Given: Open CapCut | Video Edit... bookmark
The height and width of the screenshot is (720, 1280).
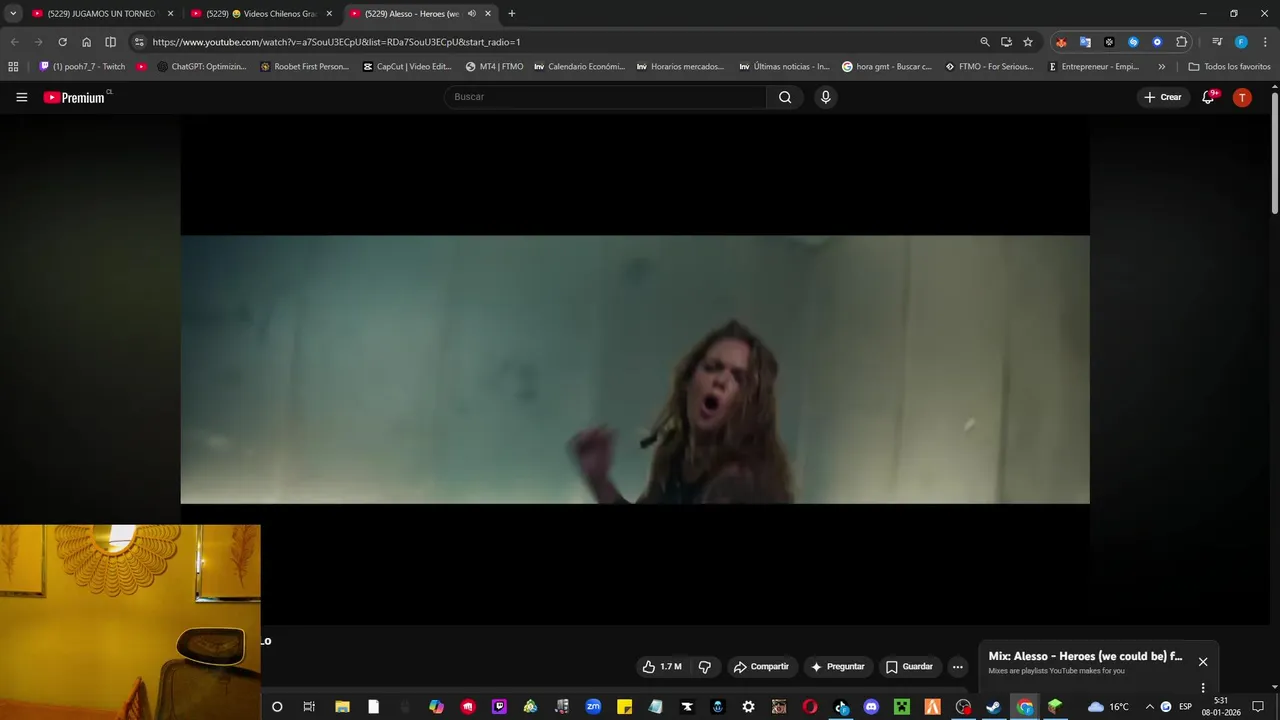Looking at the screenshot, I should tap(407, 67).
